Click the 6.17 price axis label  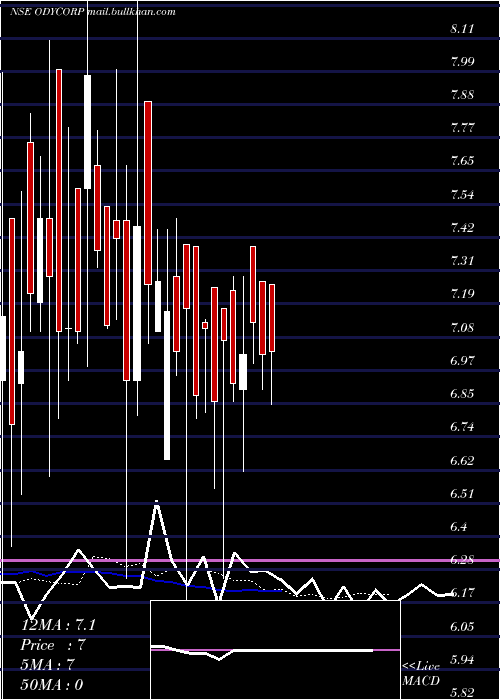(462, 593)
